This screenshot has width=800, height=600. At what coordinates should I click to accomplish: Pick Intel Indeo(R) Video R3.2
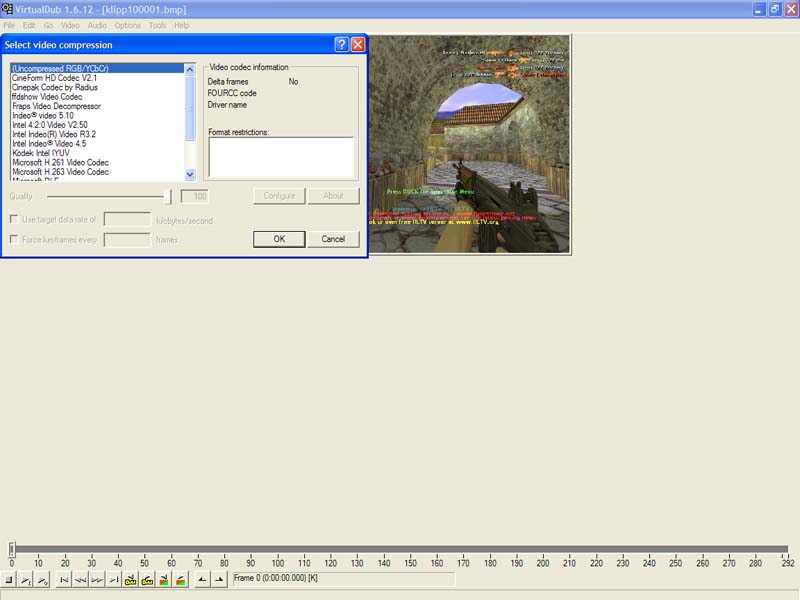pyautogui.click(x=97, y=134)
